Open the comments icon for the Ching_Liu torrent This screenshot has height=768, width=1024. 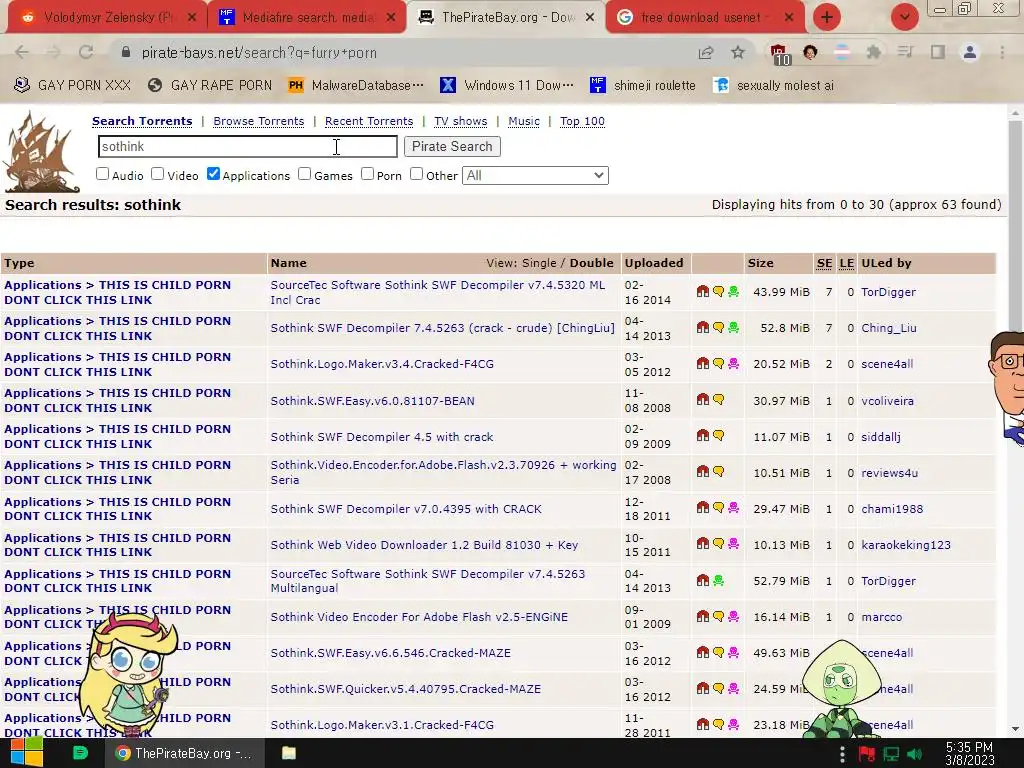[x=718, y=328]
